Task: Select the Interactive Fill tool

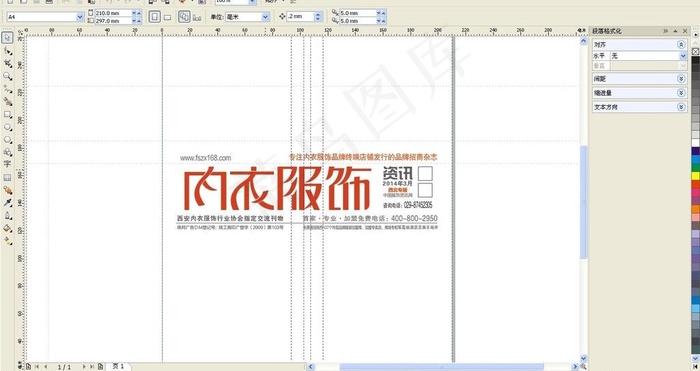Action: (x=7, y=241)
